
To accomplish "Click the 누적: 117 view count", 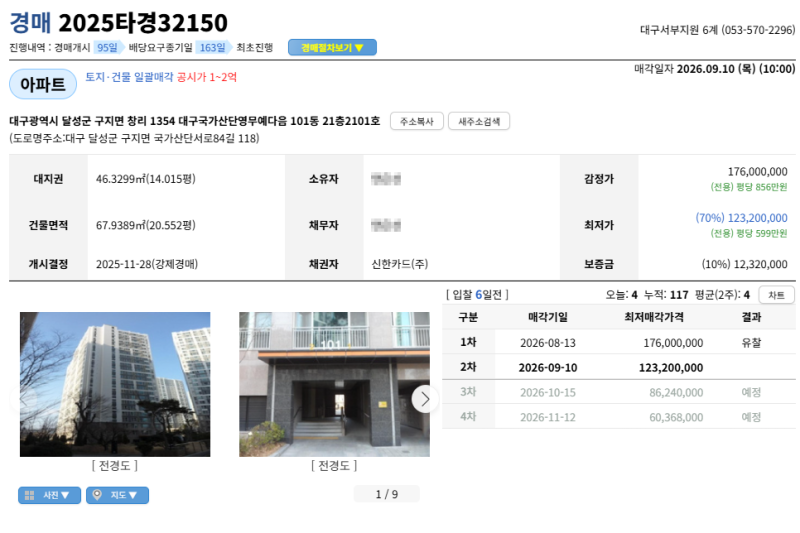I will pyautogui.click(x=666, y=295).
